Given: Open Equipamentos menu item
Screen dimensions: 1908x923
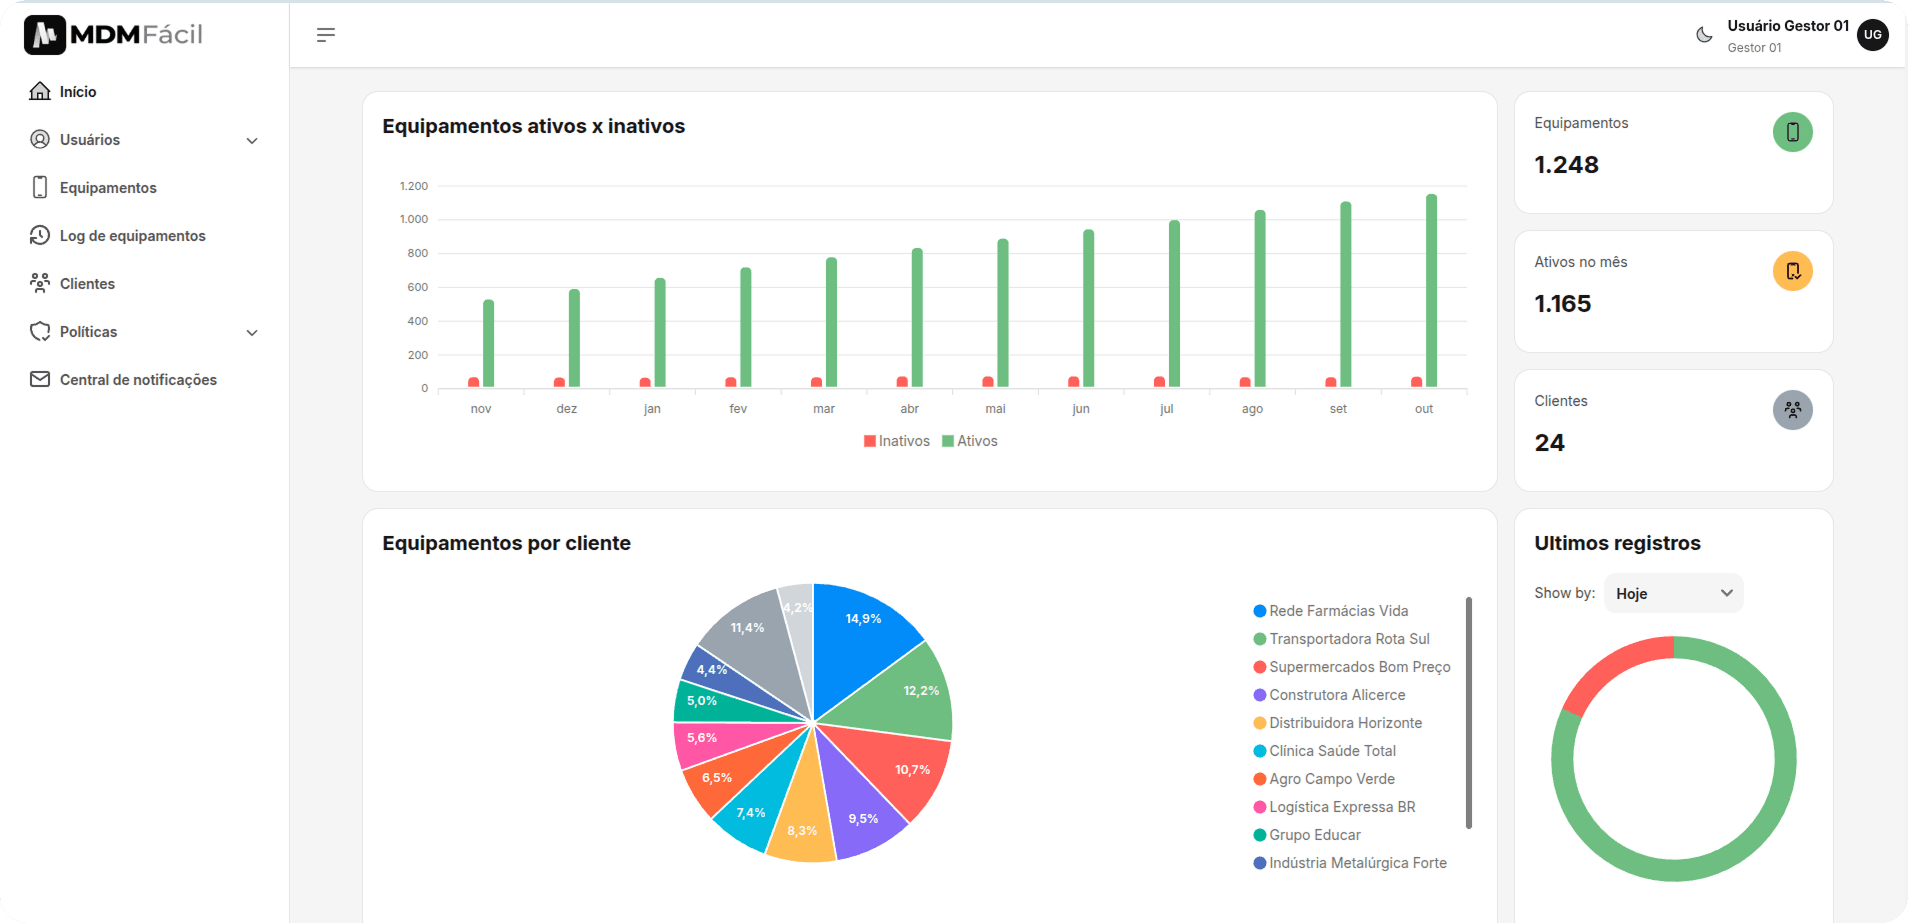Looking at the screenshot, I should [108, 187].
